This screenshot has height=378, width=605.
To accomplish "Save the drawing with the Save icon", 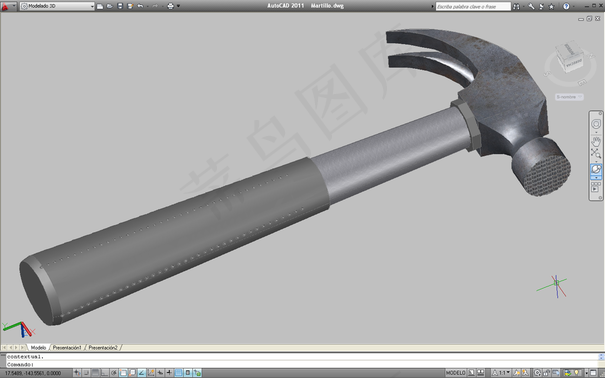I will coord(120,6).
